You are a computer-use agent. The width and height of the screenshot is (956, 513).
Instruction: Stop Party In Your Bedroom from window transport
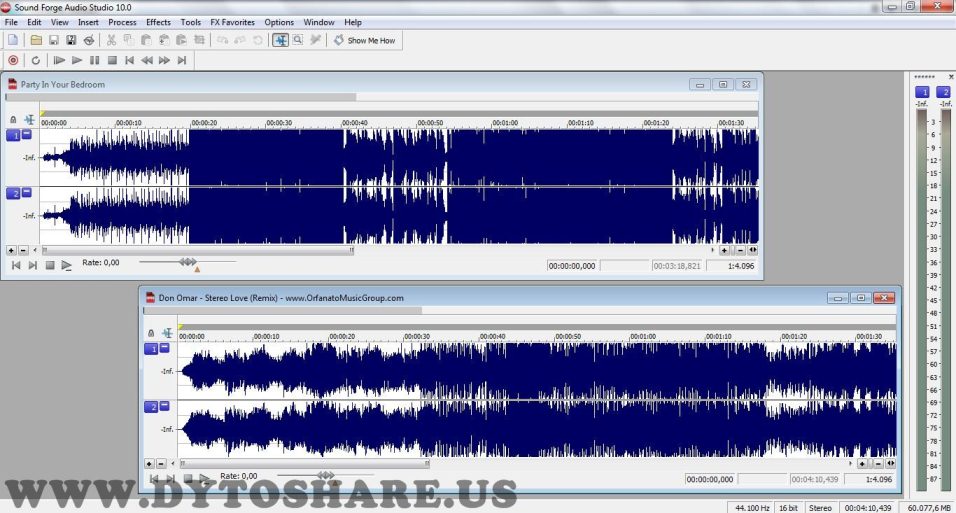[x=50, y=265]
